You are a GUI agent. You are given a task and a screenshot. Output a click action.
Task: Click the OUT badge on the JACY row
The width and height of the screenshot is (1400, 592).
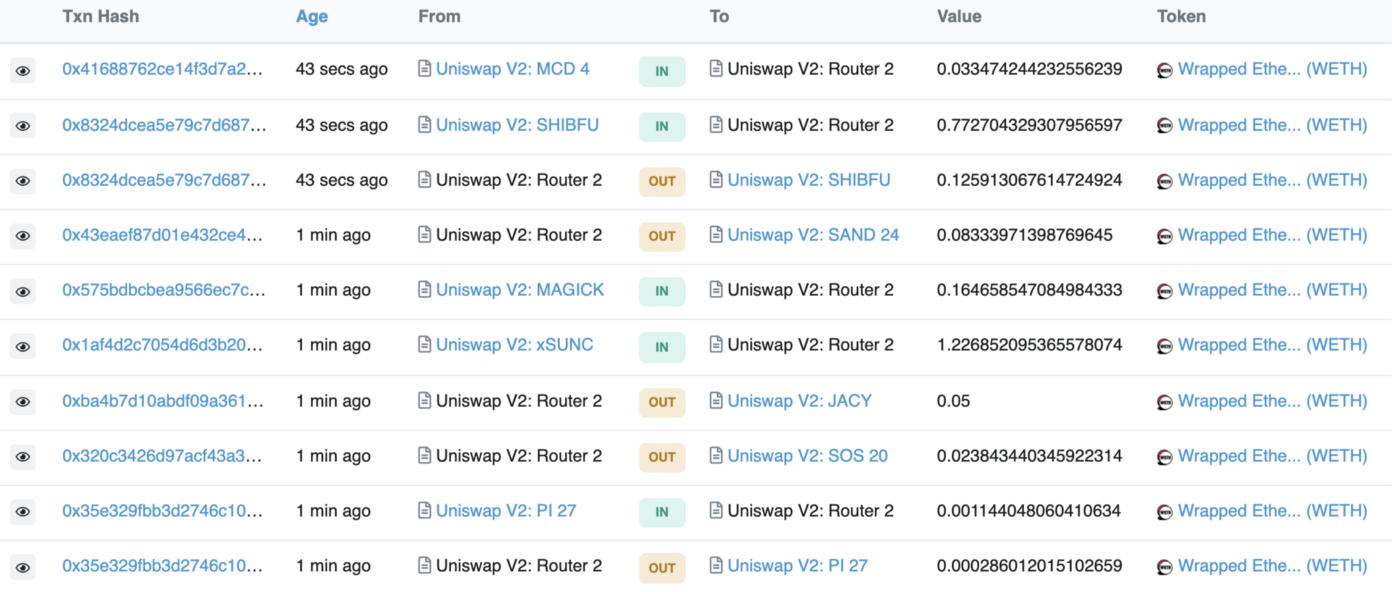[662, 402]
